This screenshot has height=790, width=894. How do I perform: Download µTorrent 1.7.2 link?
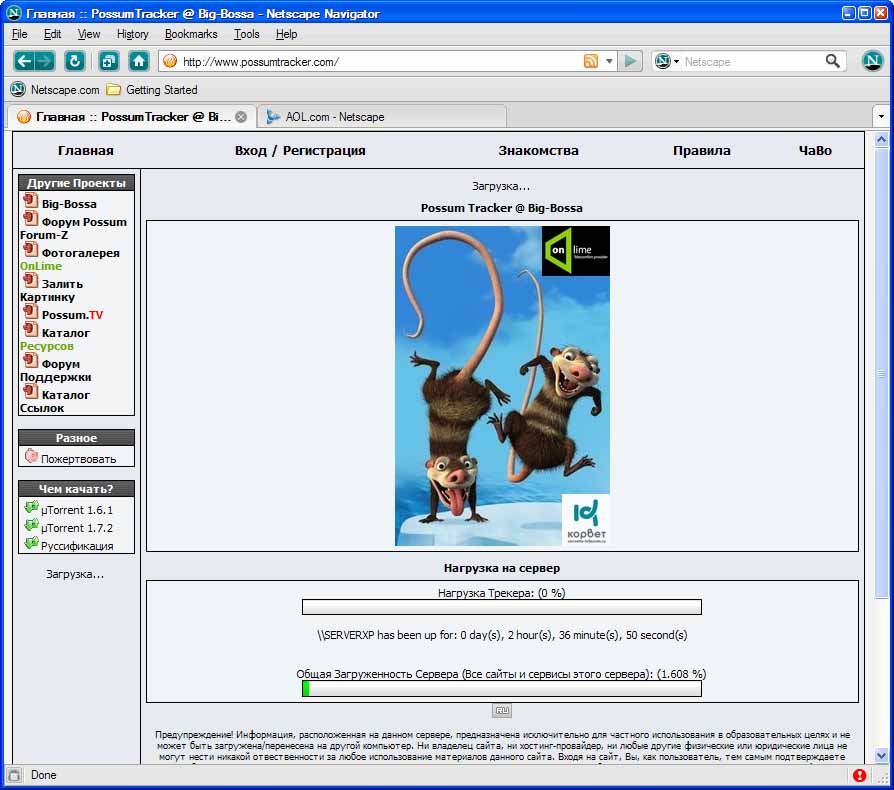coord(77,528)
